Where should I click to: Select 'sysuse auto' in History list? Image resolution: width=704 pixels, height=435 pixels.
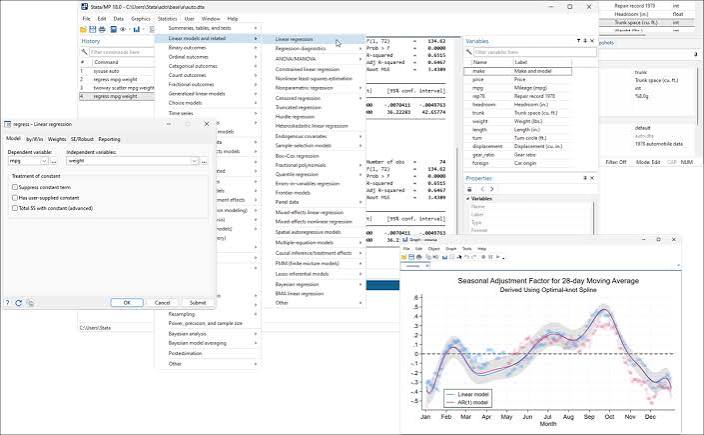tap(117, 71)
